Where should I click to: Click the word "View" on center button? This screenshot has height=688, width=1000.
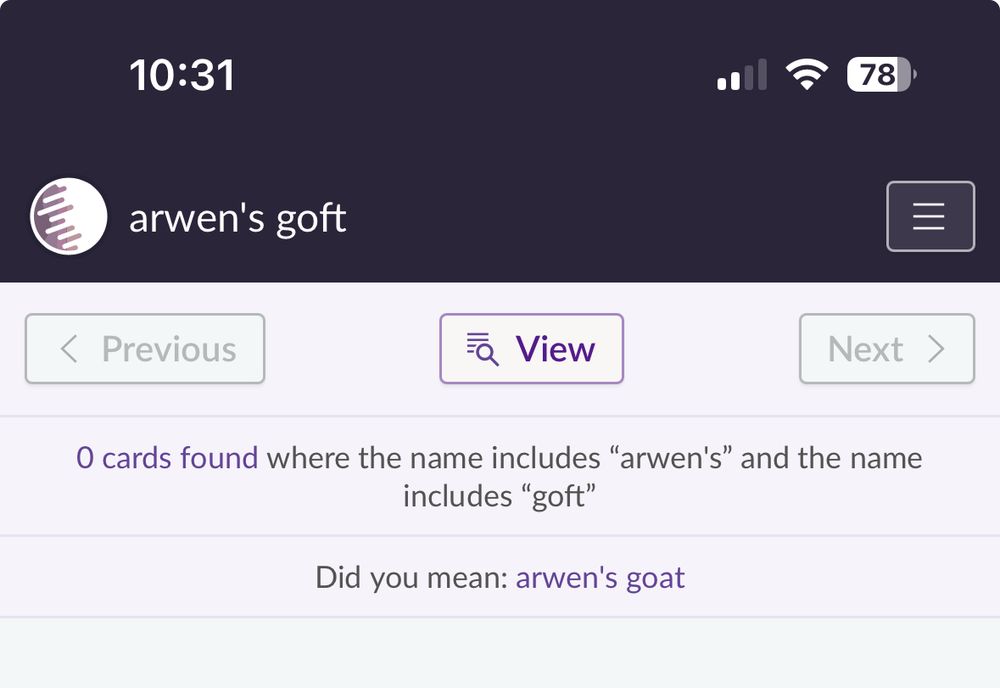pyautogui.click(x=555, y=349)
